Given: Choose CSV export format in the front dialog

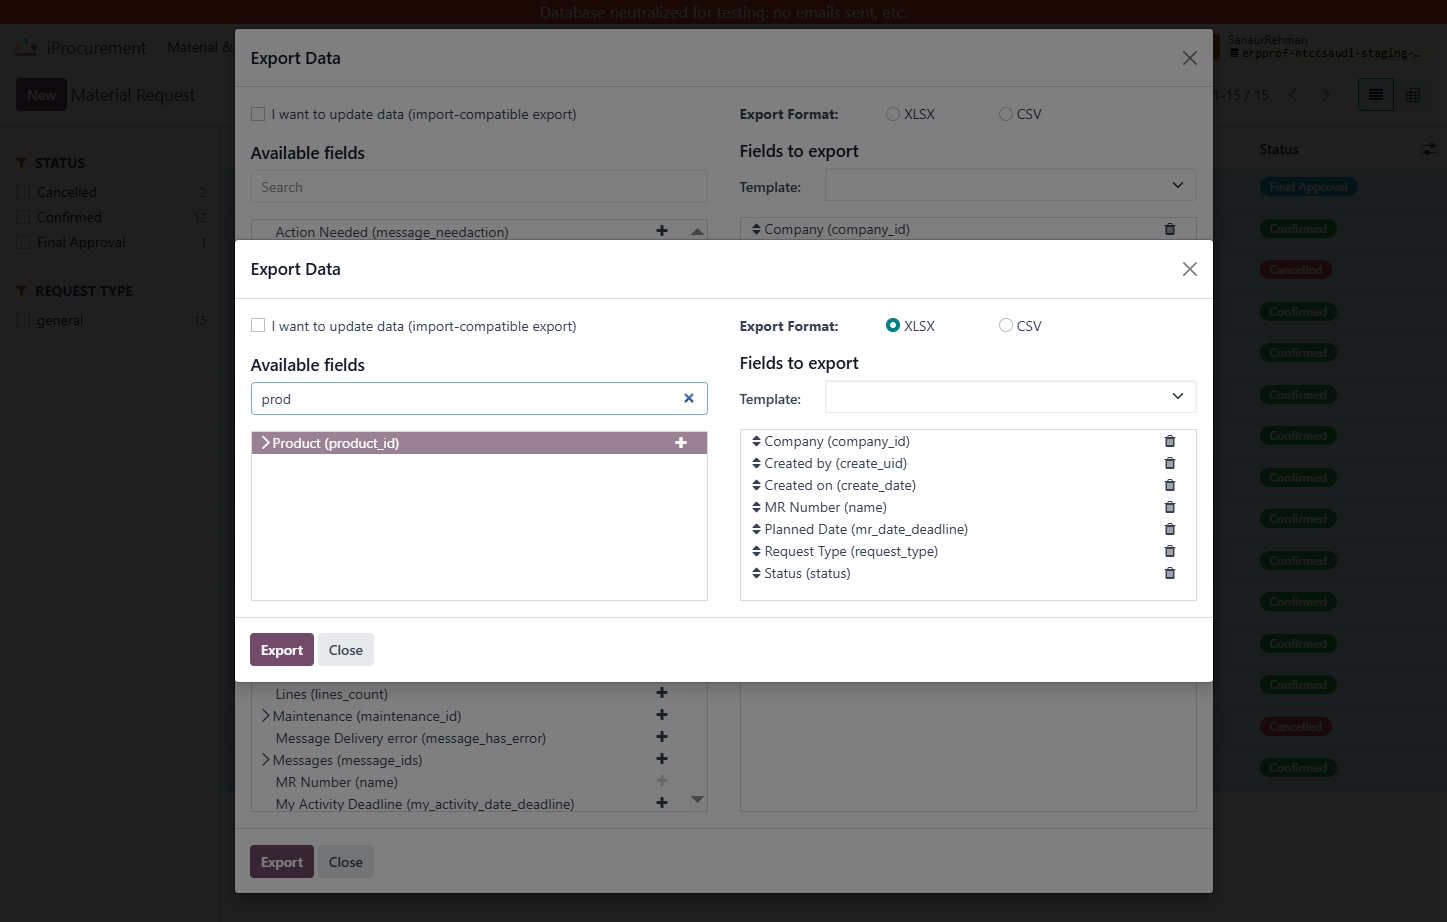Looking at the screenshot, I should (1006, 325).
